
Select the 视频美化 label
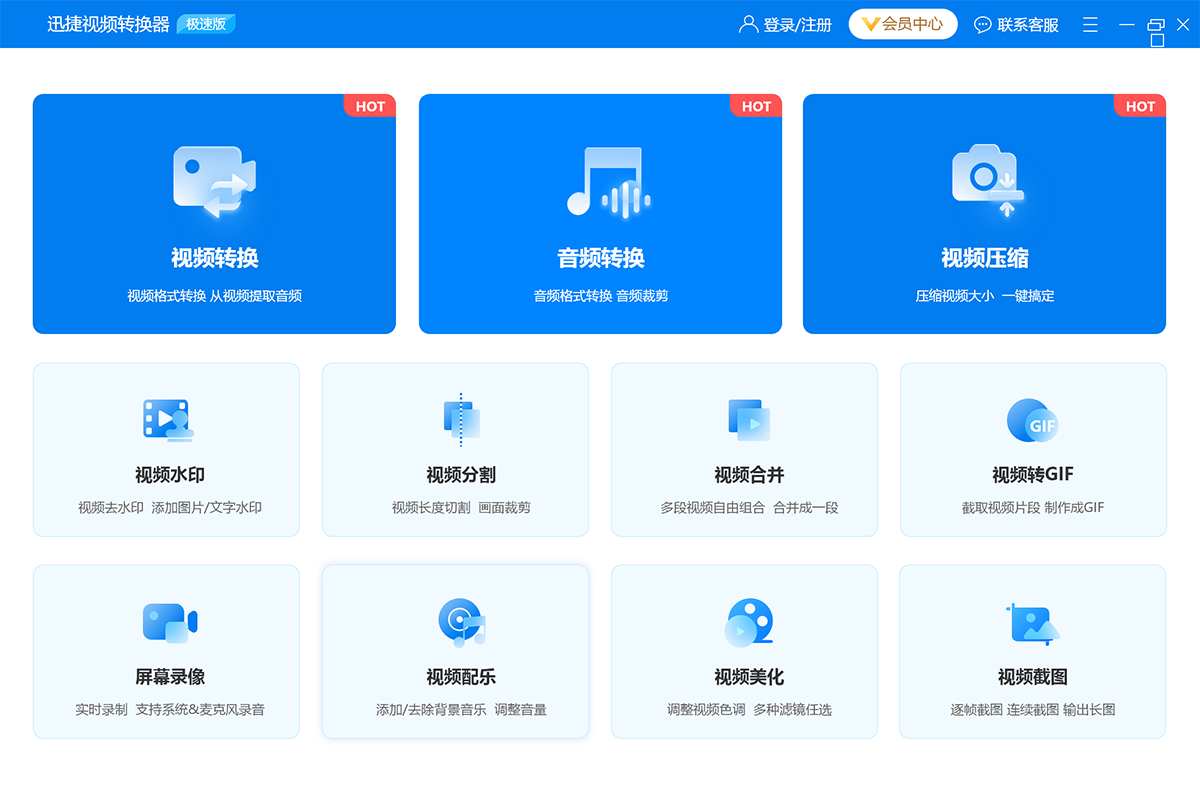[749, 677]
